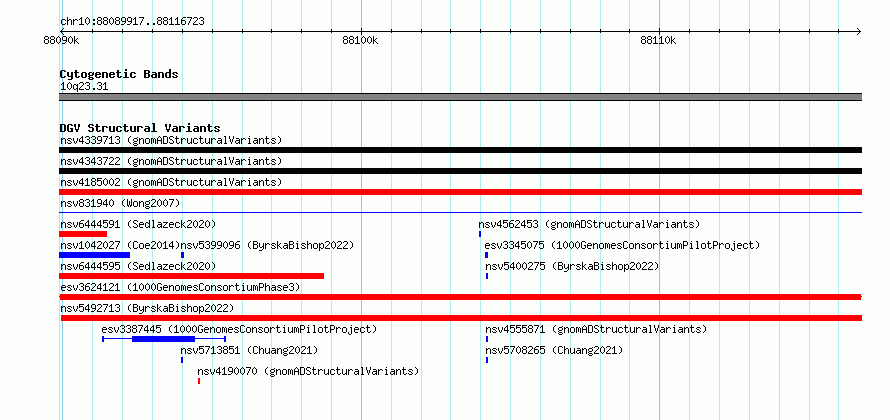Click the red nsv6444595 variant bar

tap(191, 276)
